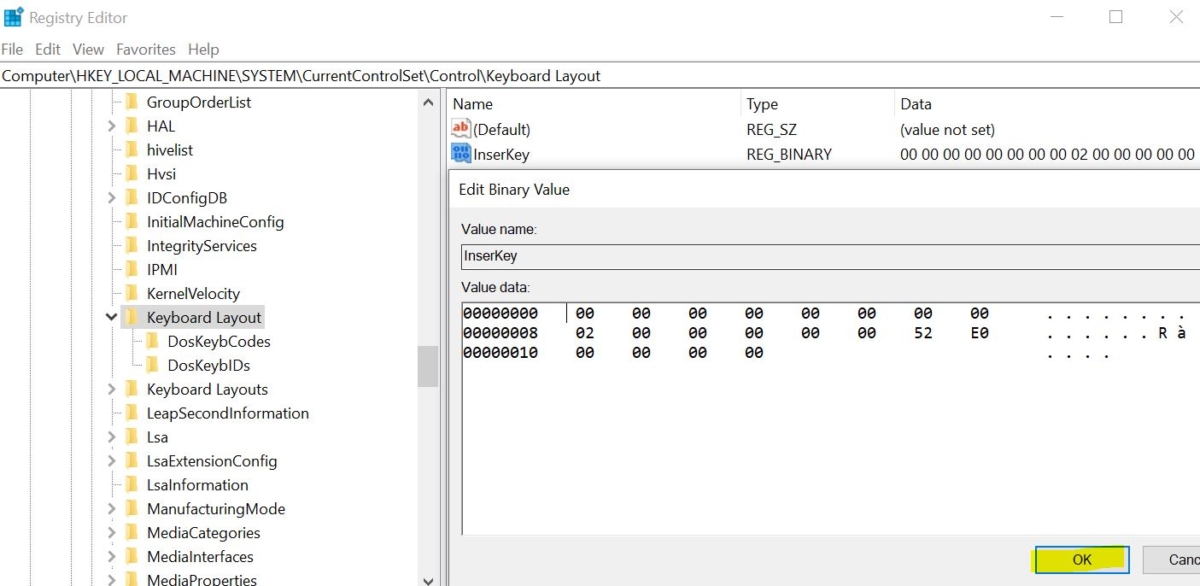The height and width of the screenshot is (586, 1200).
Task: Select the hivelist folder icon
Action: click(x=133, y=149)
